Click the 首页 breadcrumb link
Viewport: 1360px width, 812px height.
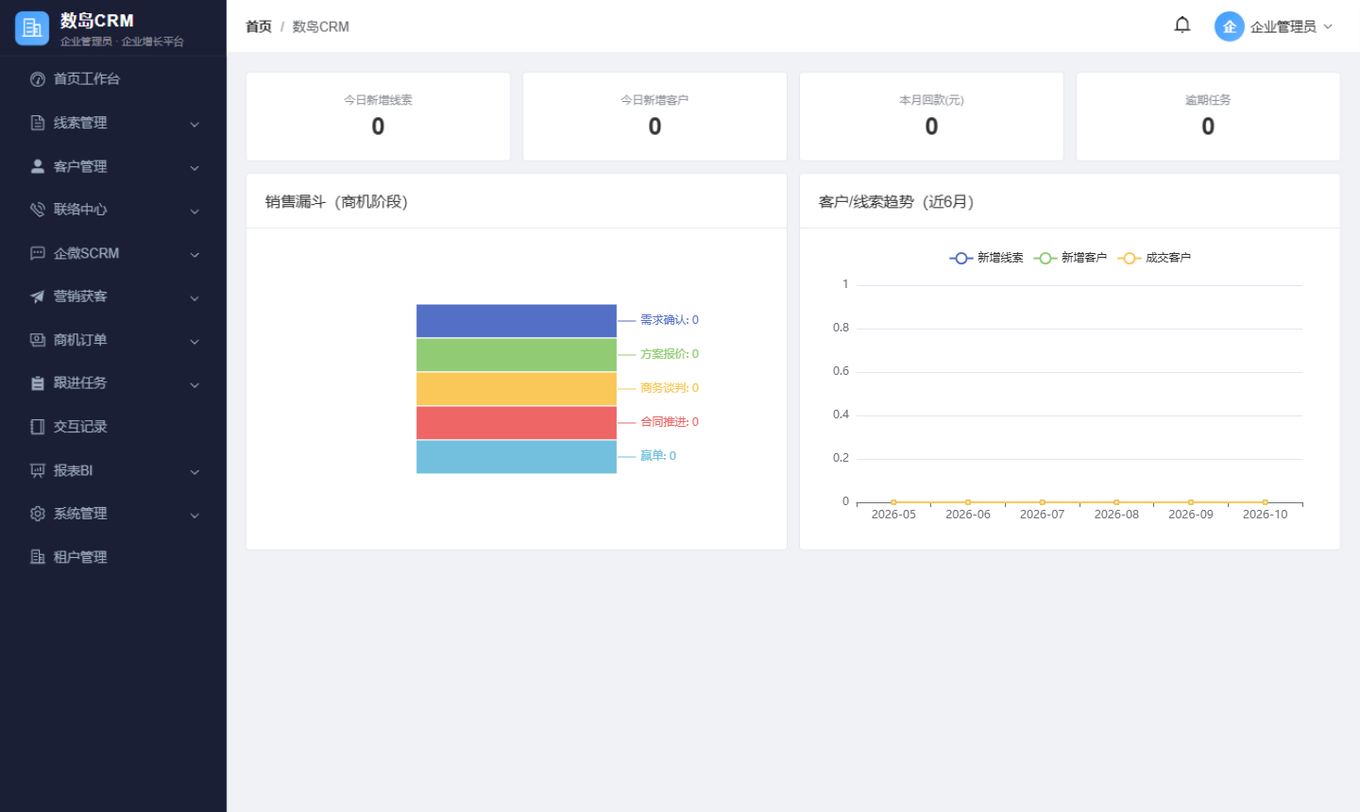[259, 26]
